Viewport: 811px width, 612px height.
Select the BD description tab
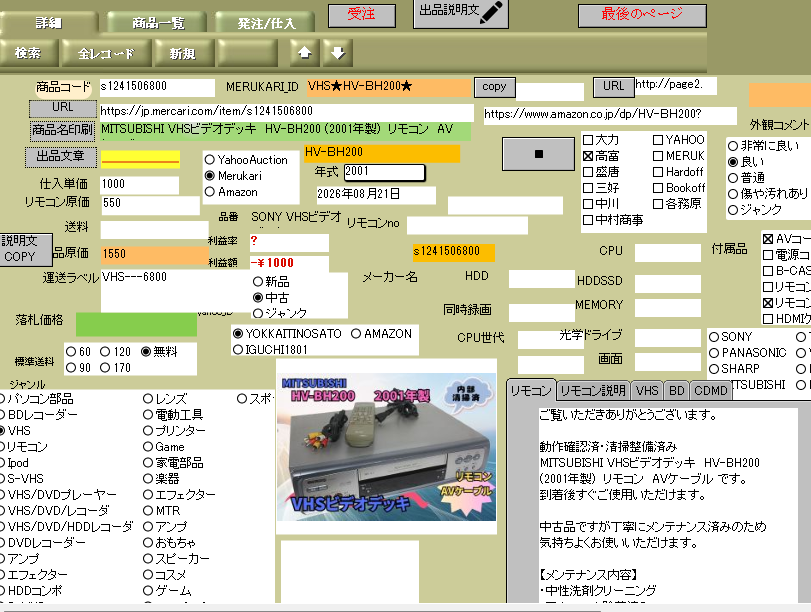click(x=677, y=391)
